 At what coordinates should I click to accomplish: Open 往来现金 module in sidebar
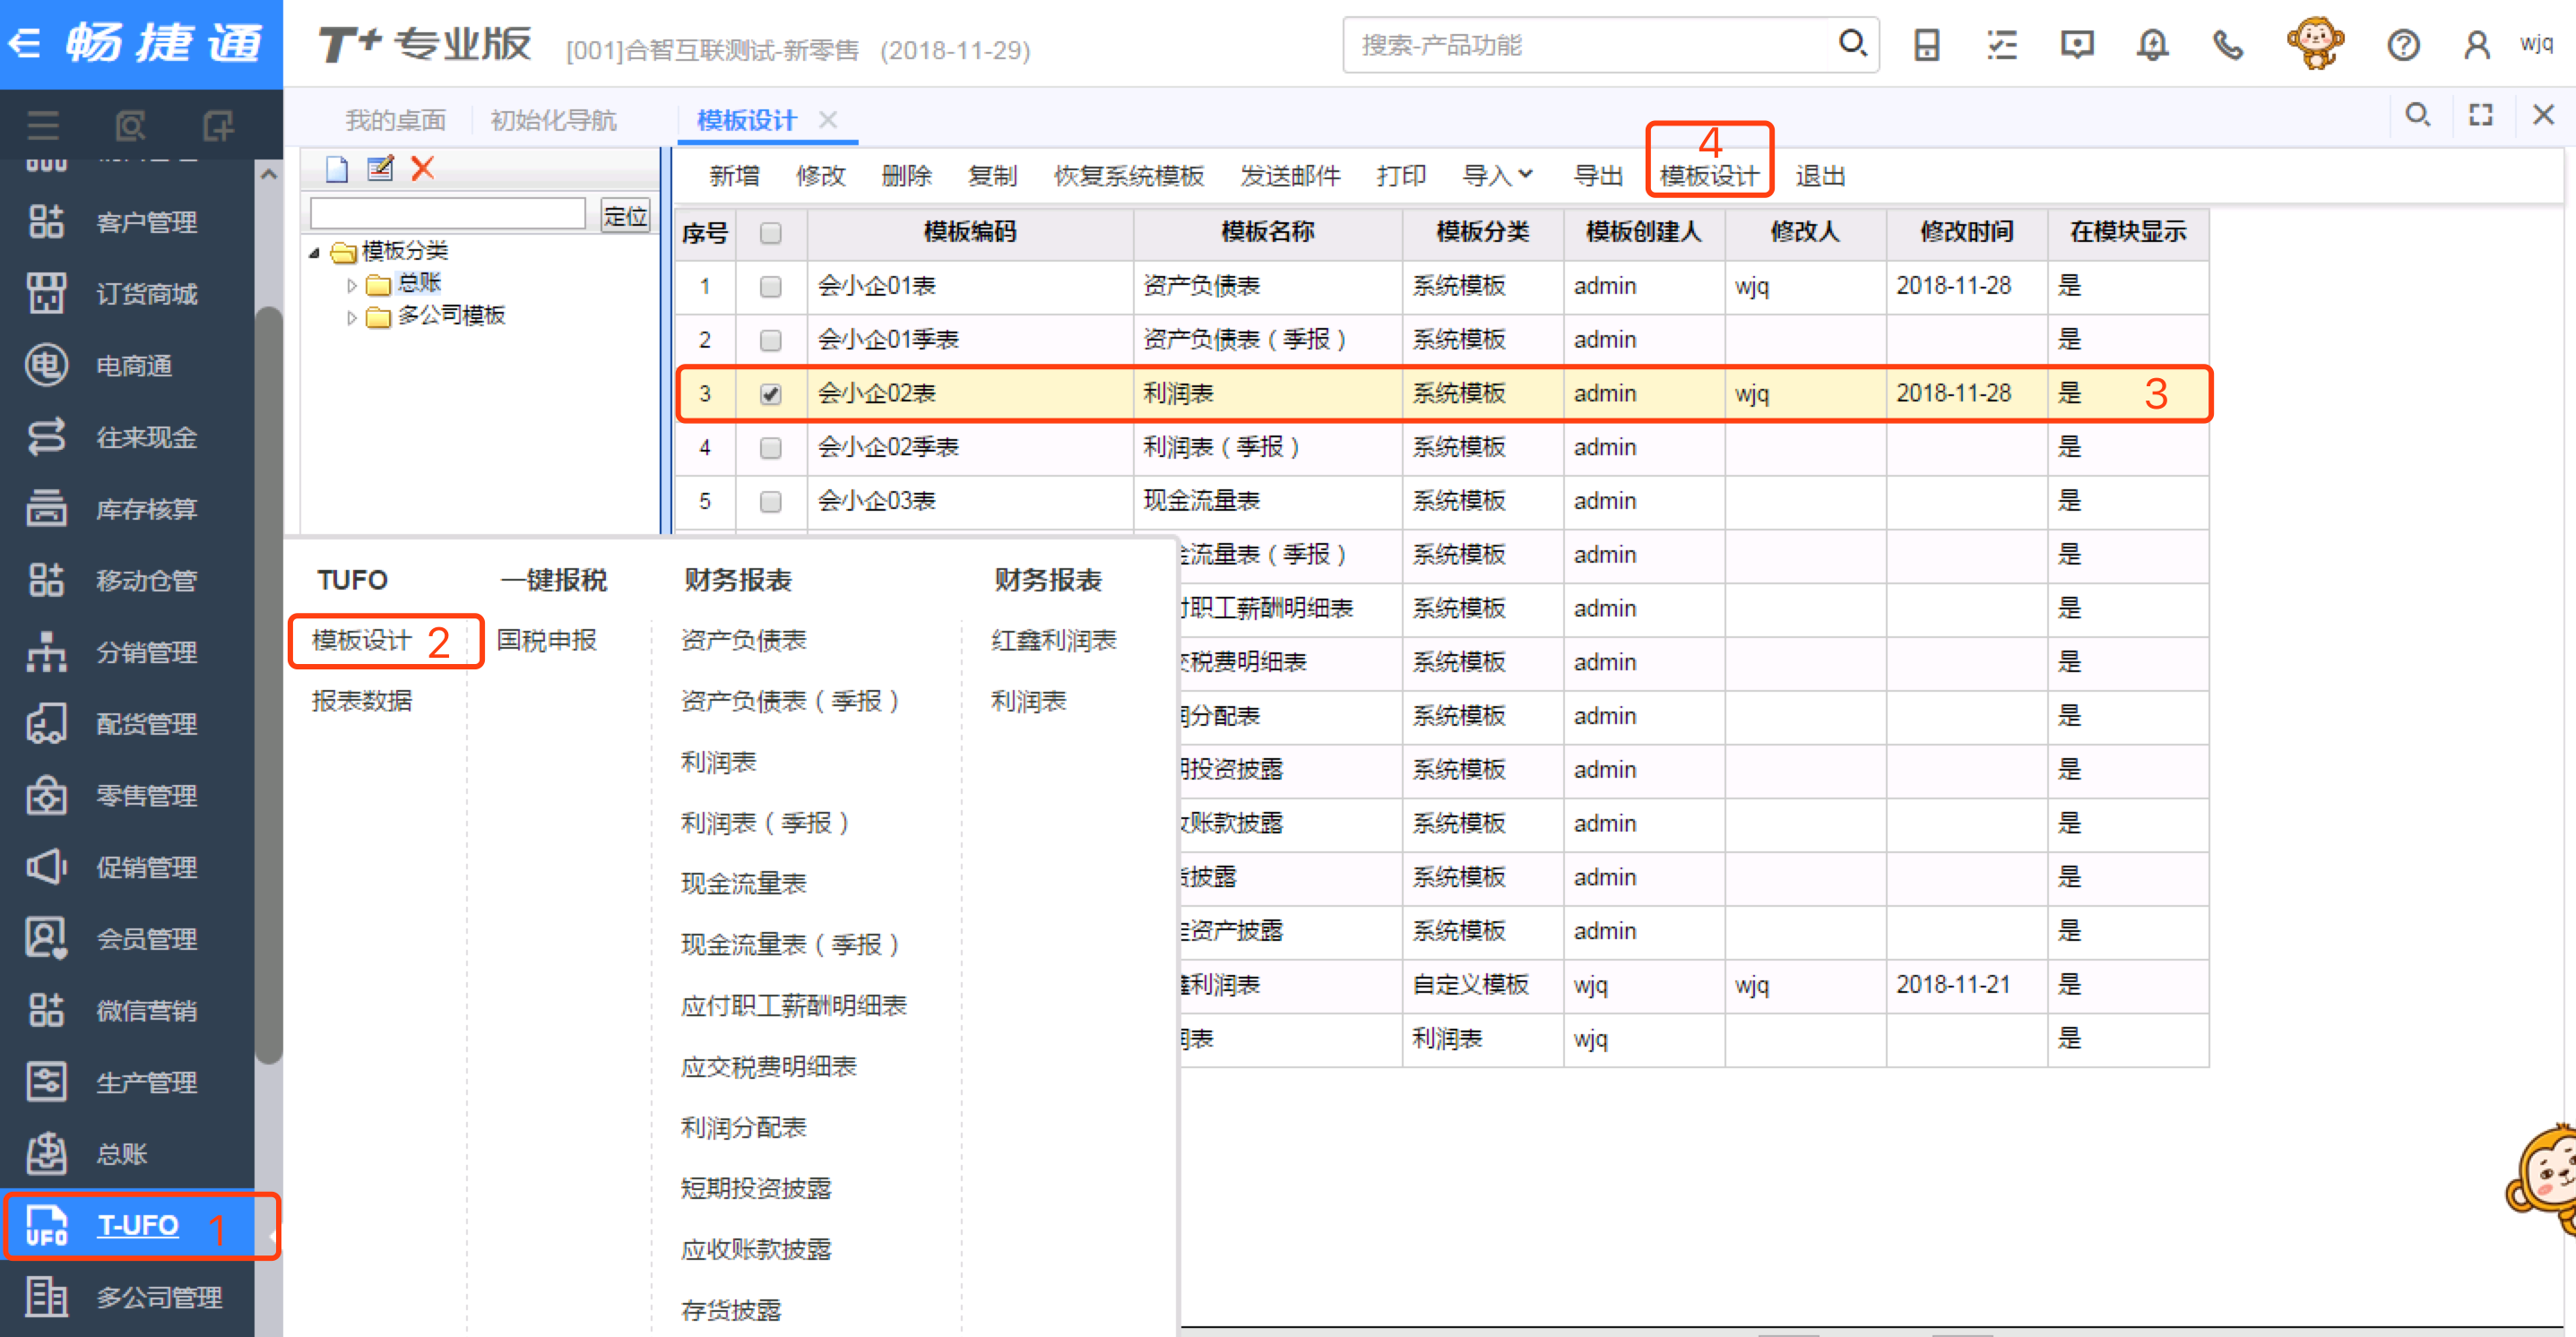click(127, 437)
